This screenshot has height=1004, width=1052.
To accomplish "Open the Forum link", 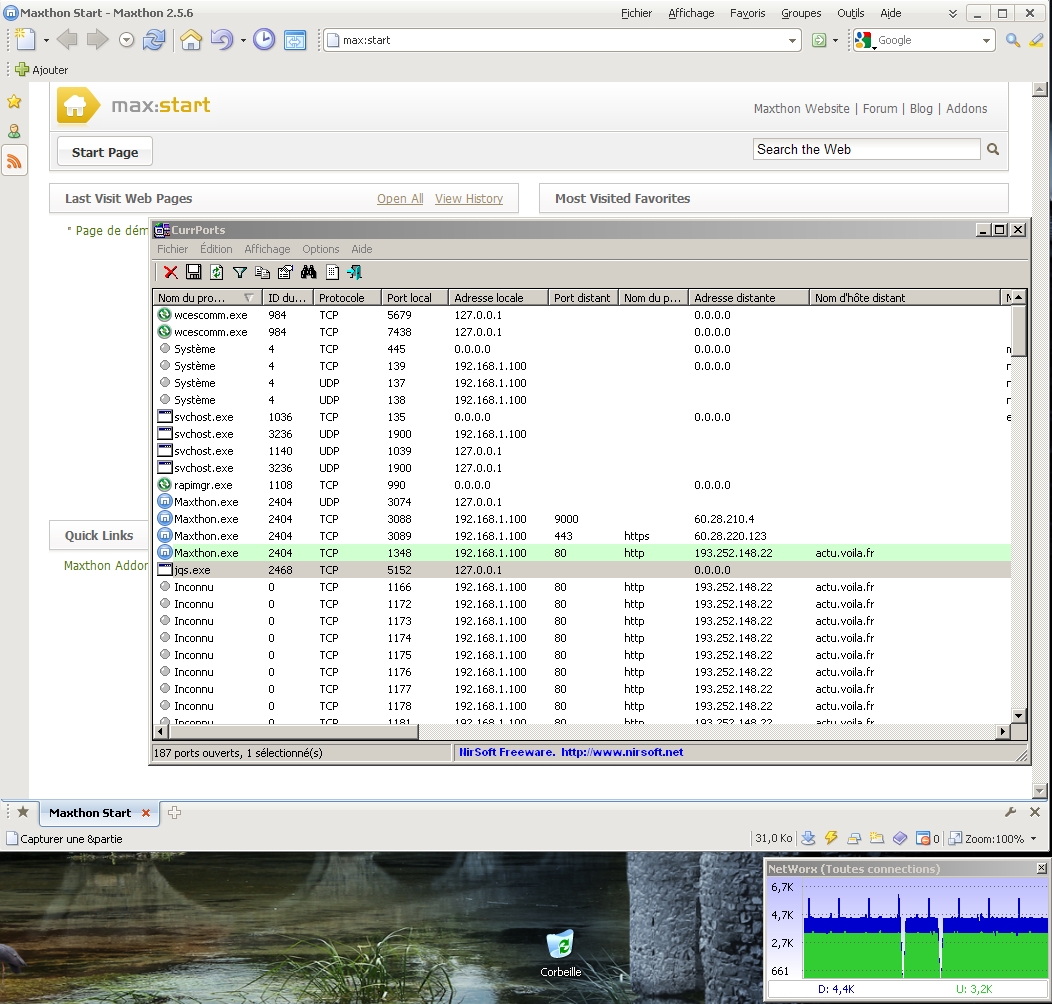I will [880, 109].
